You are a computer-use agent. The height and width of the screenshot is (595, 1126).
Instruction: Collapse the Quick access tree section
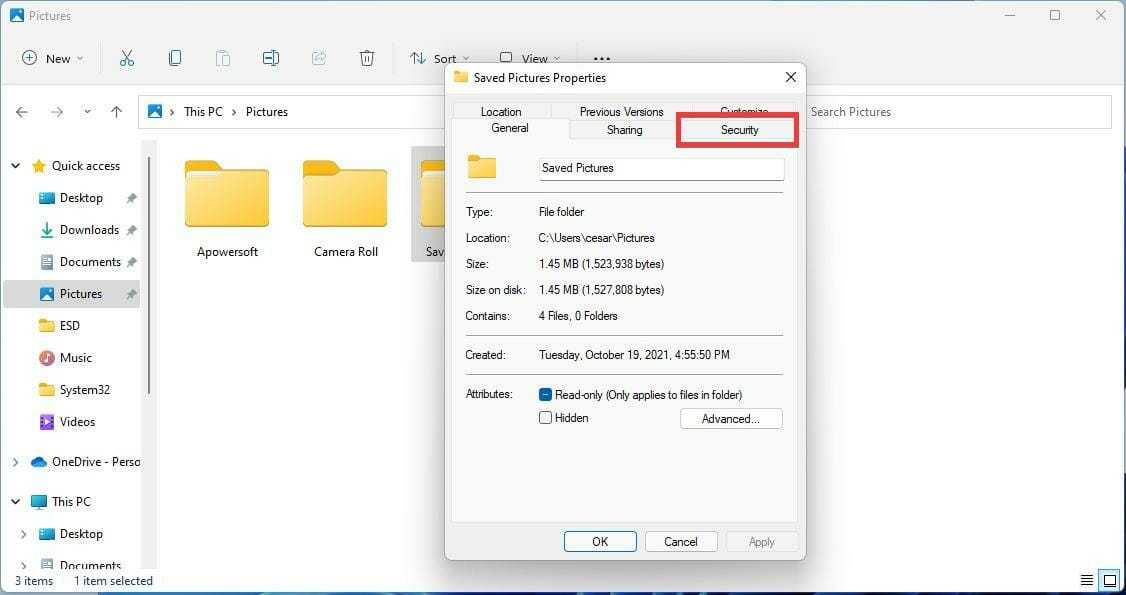pos(16,166)
